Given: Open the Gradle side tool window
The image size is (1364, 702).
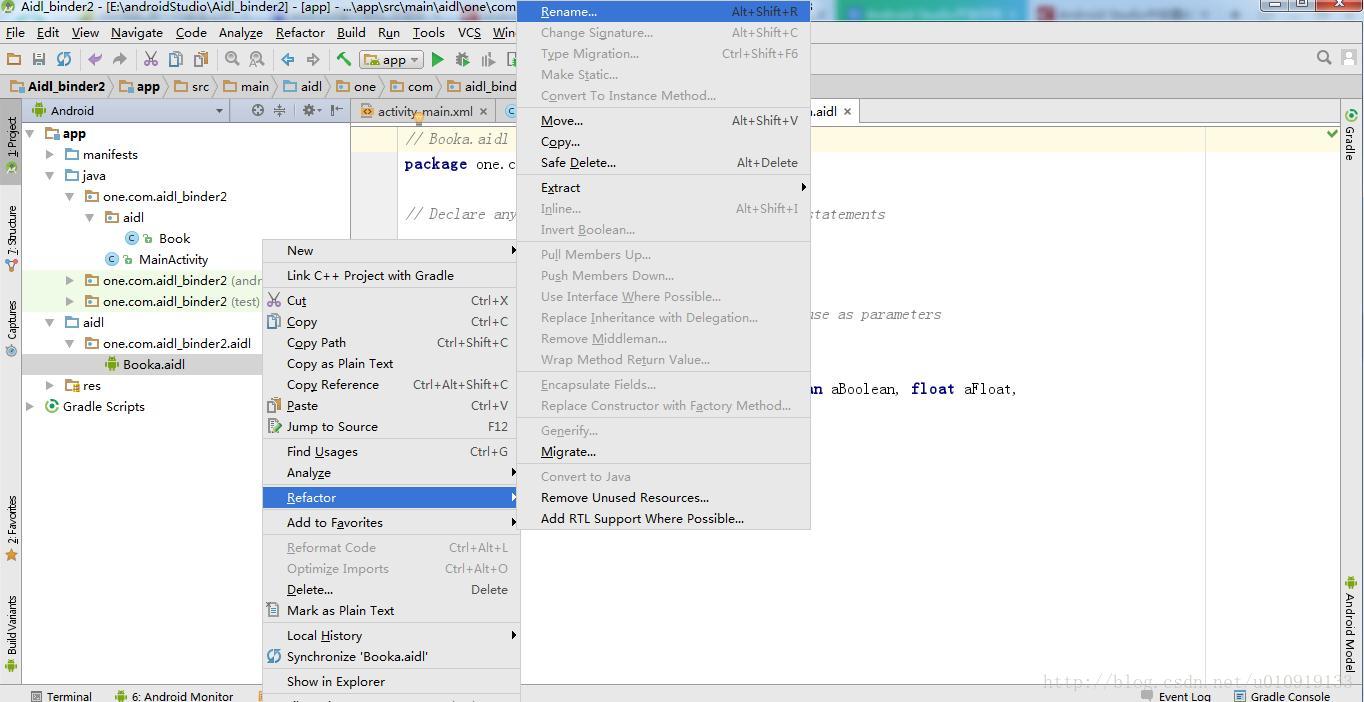Looking at the screenshot, I should pos(1351,134).
